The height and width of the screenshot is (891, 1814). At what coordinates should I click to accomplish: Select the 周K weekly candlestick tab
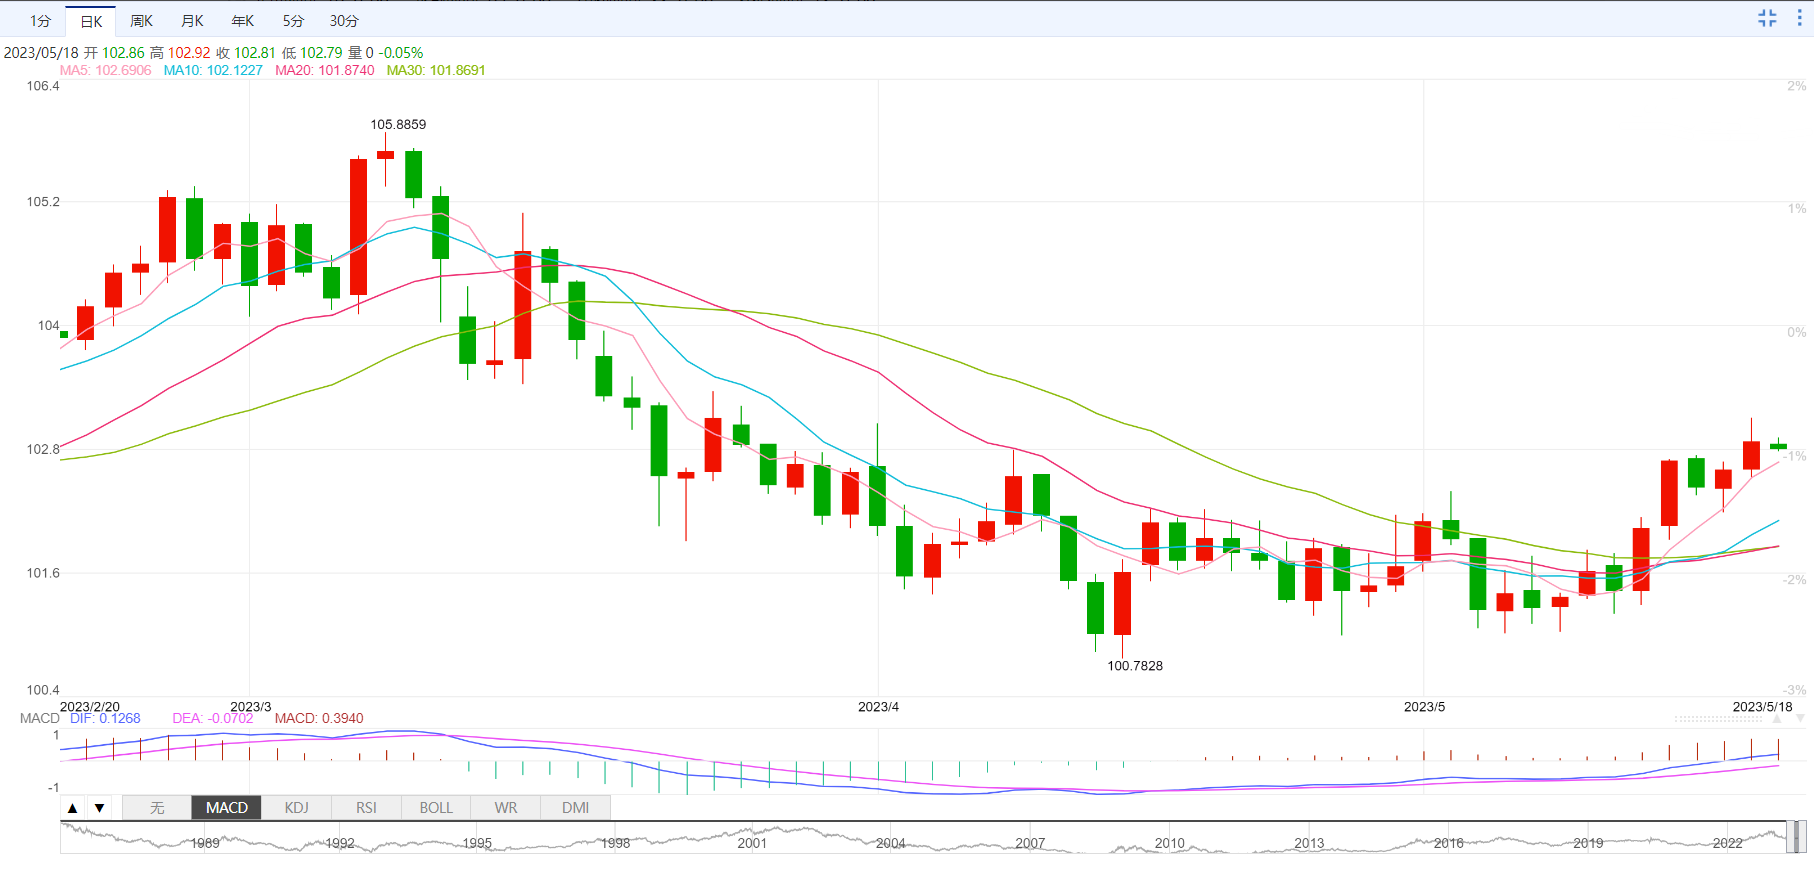[142, 21]
